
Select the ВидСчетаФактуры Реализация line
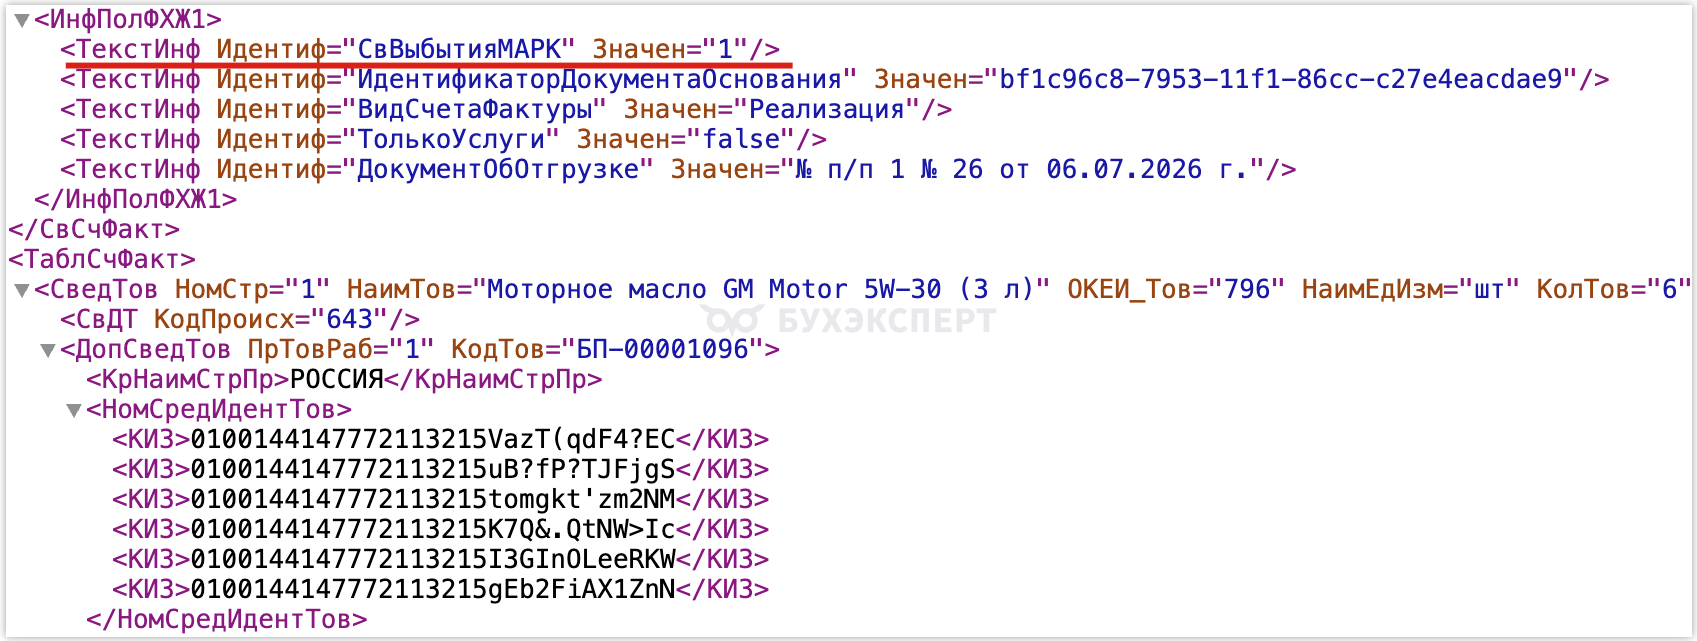tap(506, 109)
